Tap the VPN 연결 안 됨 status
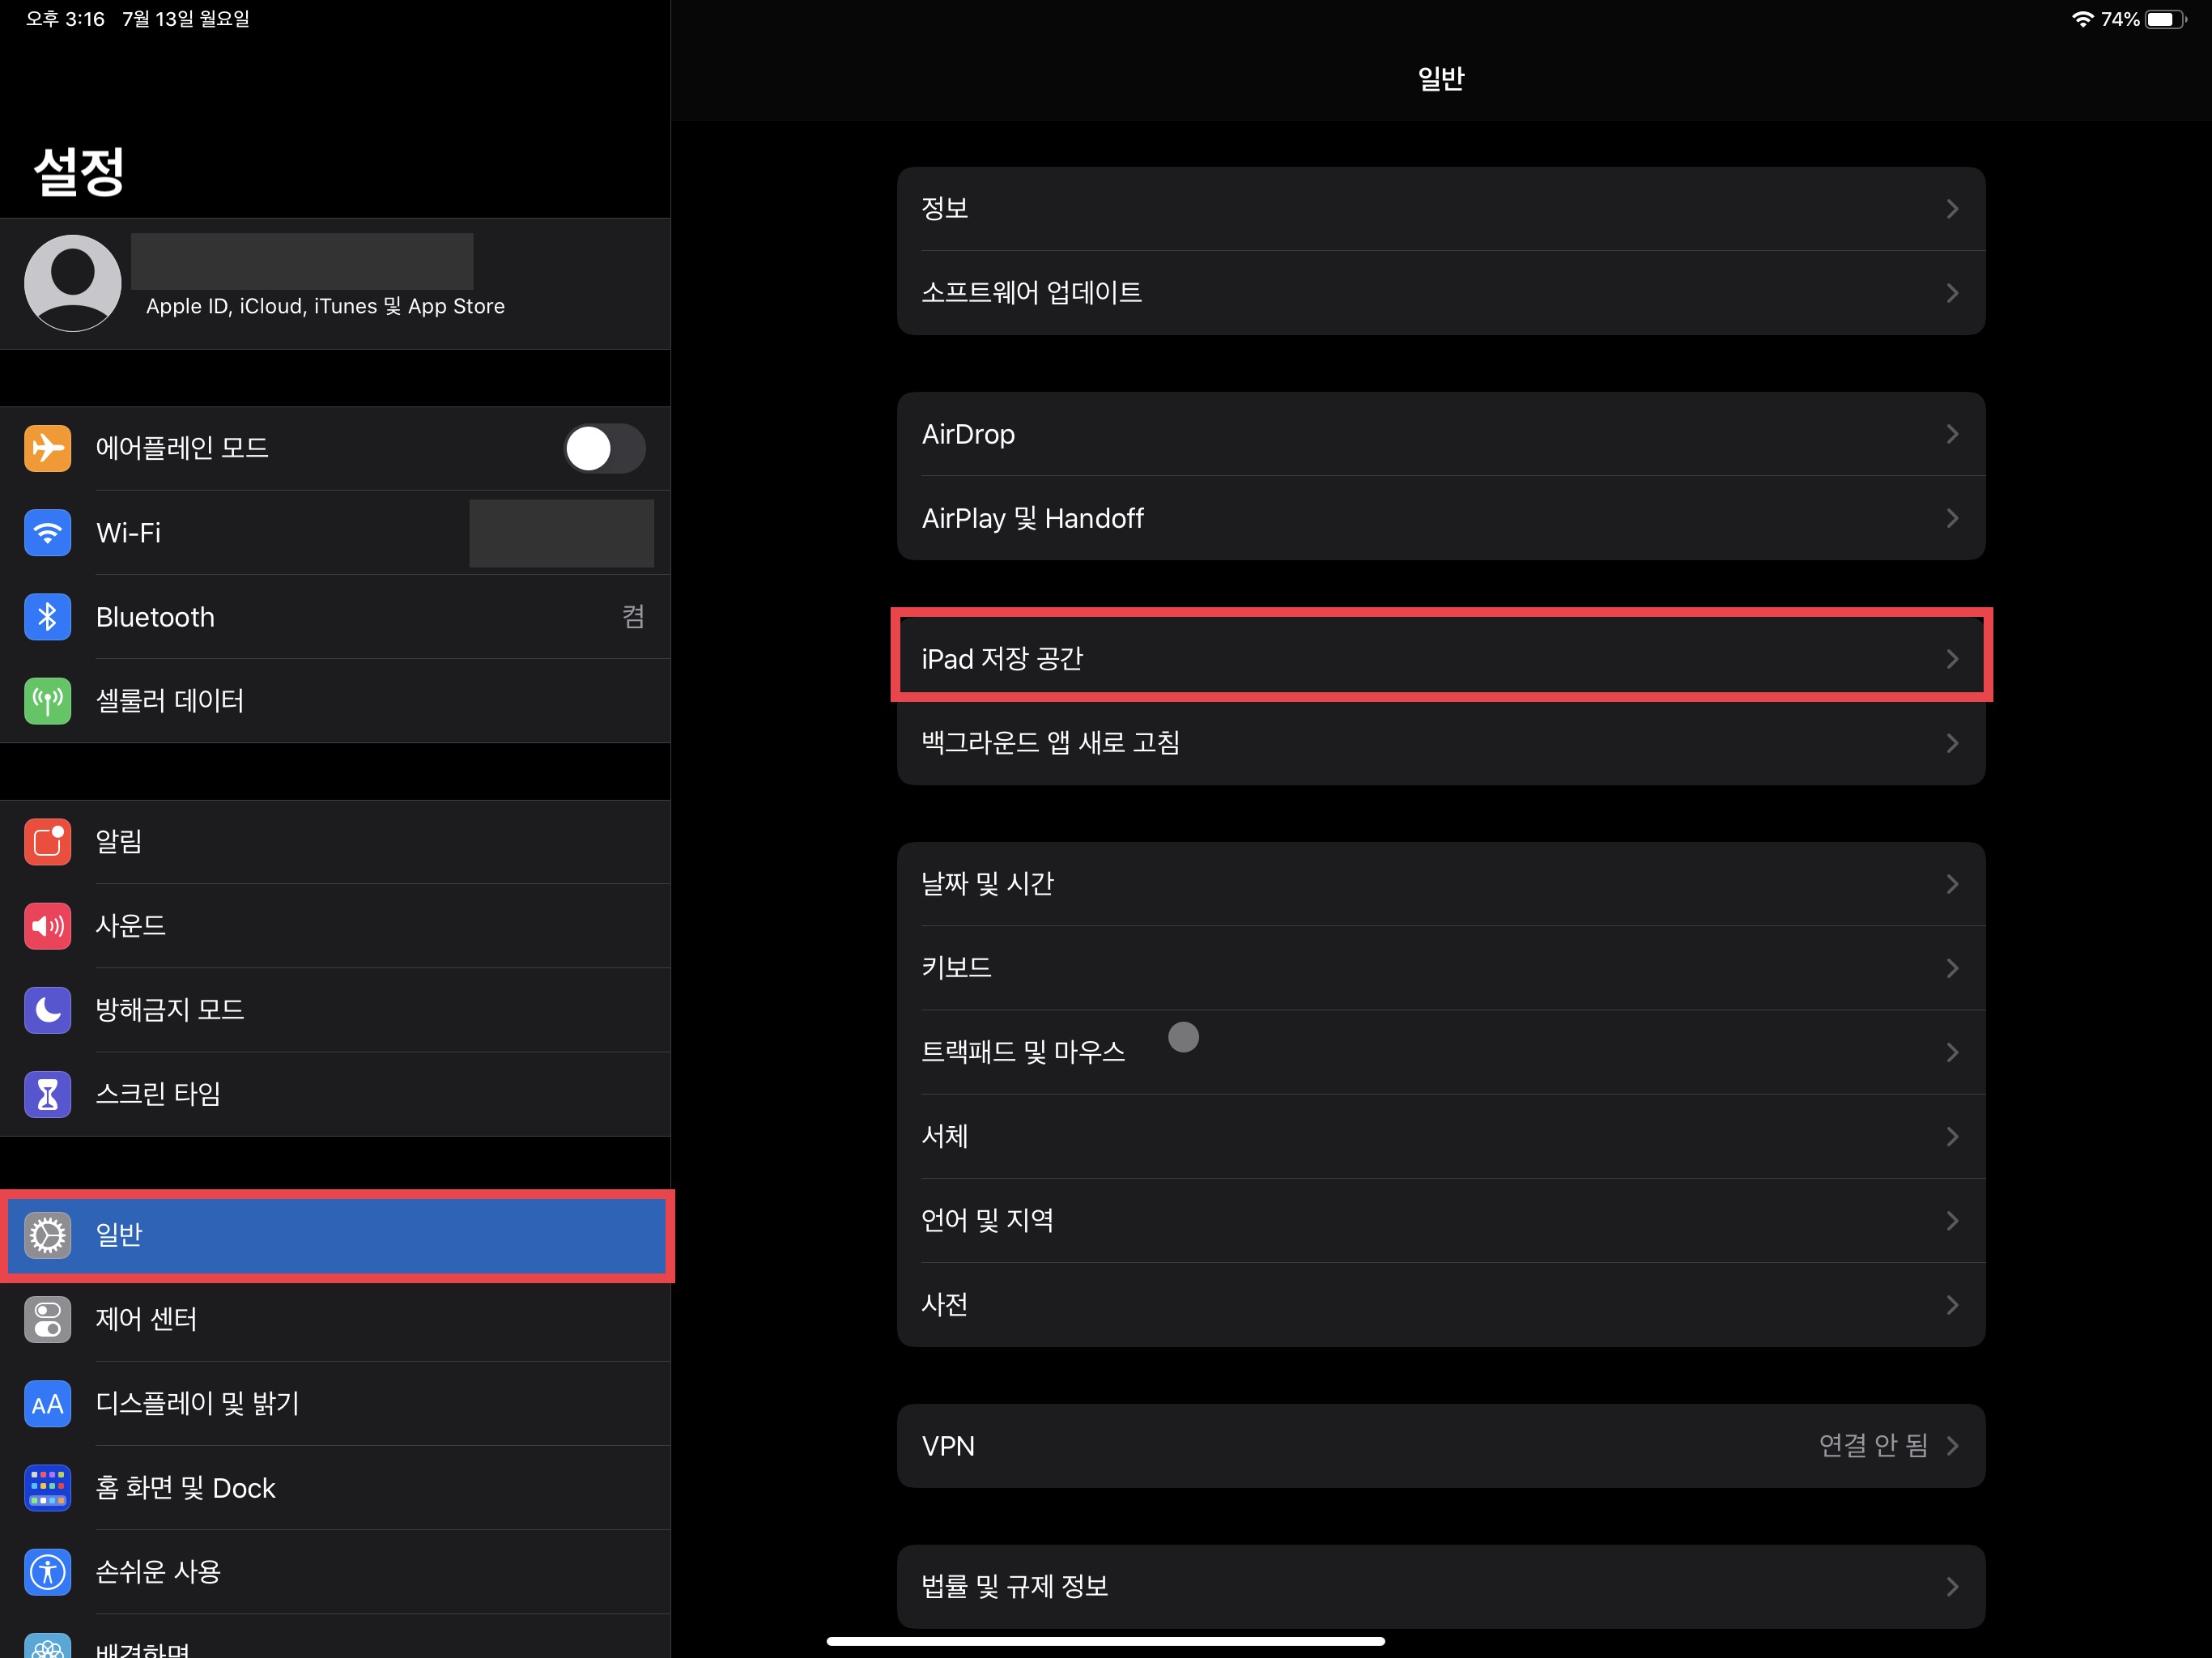 coord(1873,1446)
